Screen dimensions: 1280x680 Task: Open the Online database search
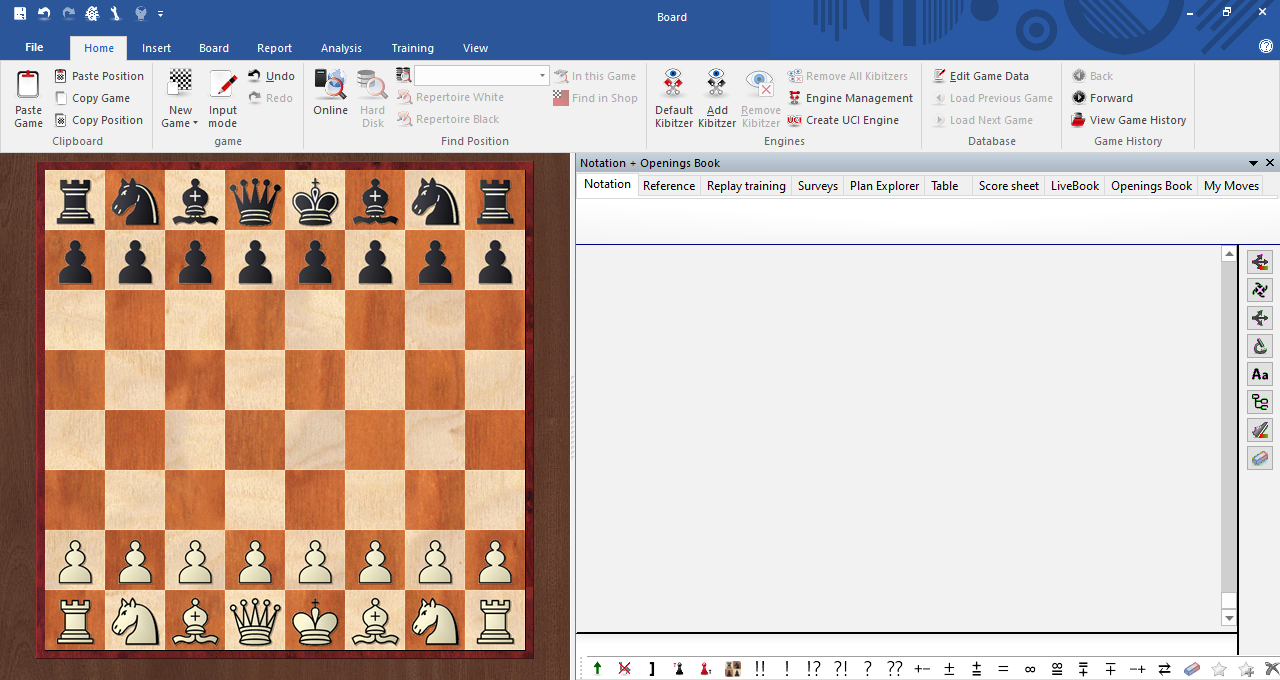click(x=330, y=92)
